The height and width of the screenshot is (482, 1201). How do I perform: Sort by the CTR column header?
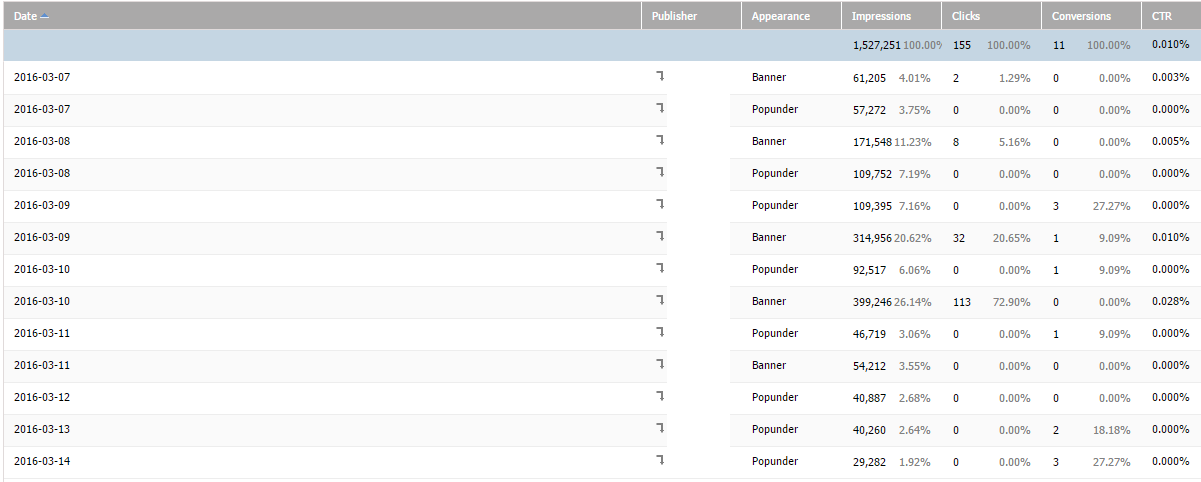1161,16
